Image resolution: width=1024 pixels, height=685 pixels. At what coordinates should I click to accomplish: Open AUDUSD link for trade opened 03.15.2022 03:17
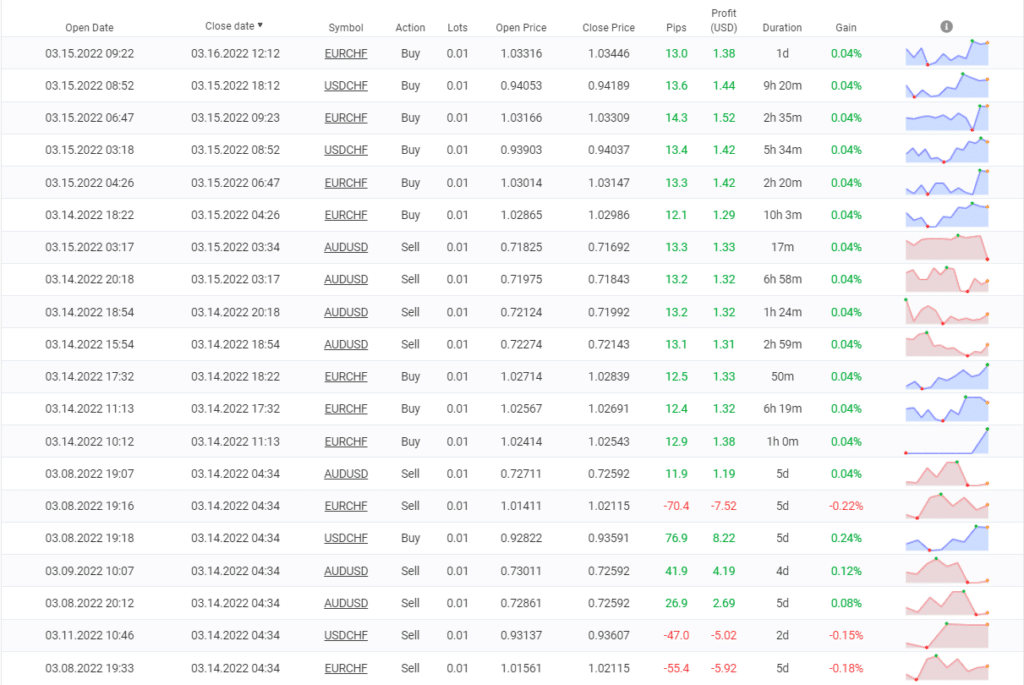pyautogui.click(x=346, y=247)
